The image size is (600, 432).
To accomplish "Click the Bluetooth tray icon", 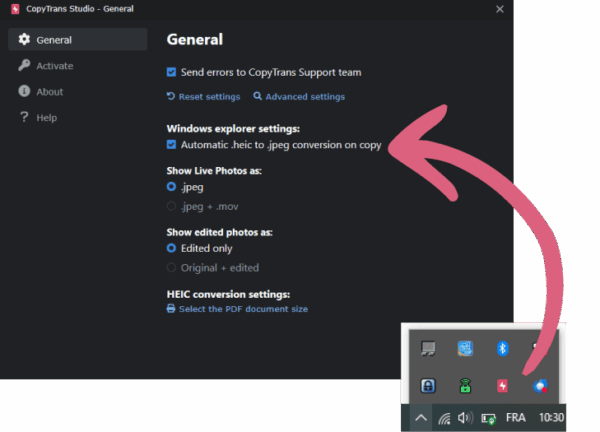I will 502,348.
